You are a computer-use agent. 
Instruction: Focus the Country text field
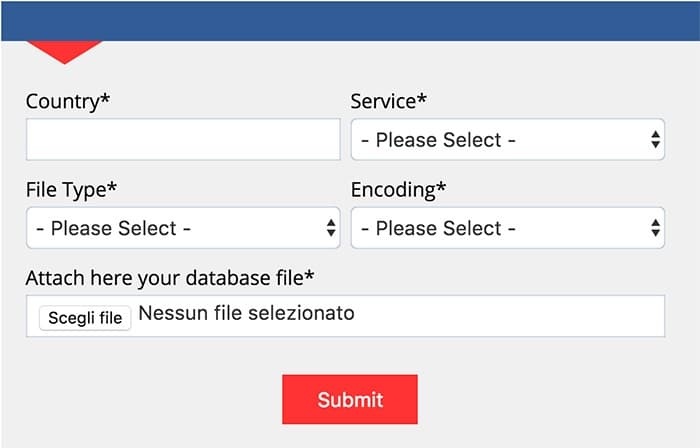[x=183, y=140]
